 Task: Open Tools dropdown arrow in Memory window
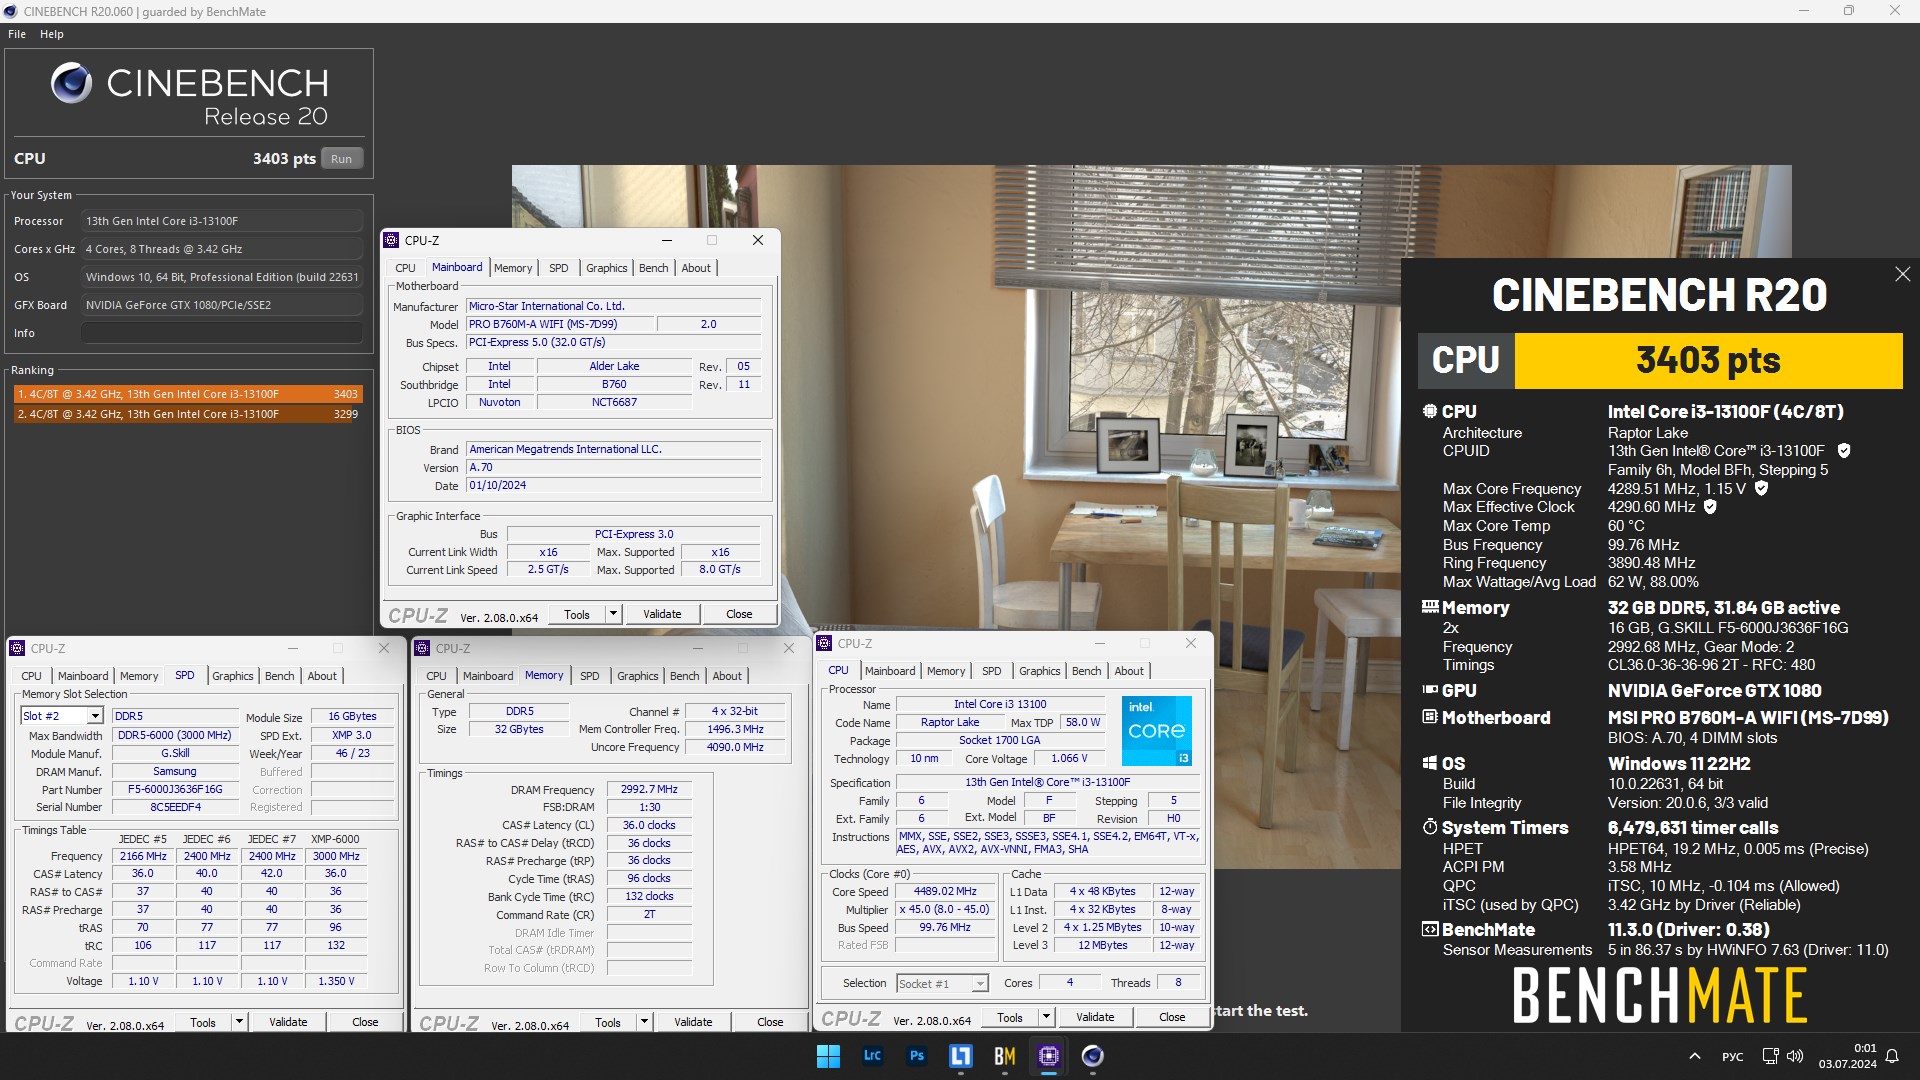point(644,1022)
